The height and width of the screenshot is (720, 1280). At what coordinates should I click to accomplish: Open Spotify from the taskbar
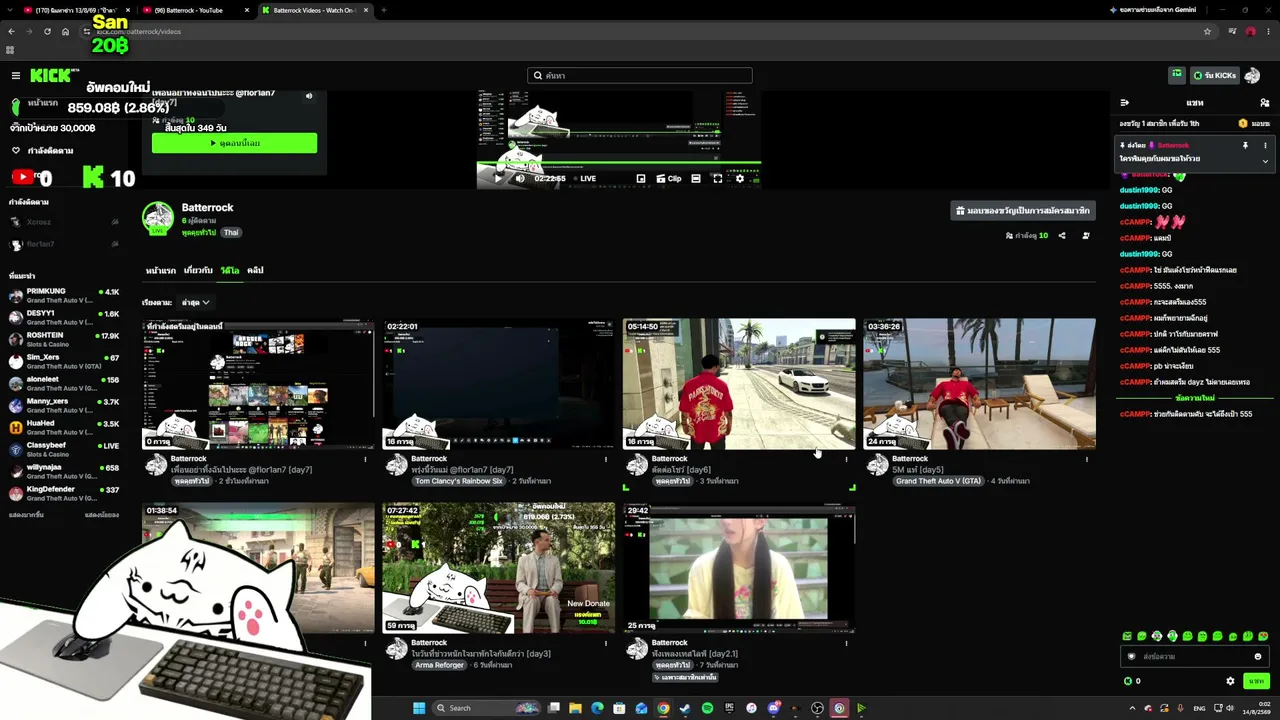(x=707, y=708)
